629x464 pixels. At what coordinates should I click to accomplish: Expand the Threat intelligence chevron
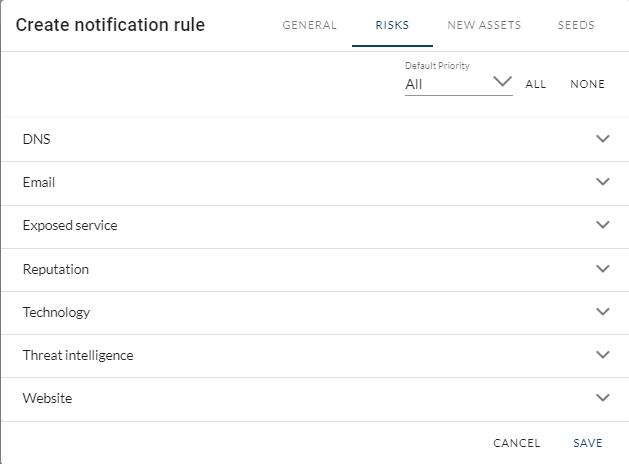[x=602, y=355]
